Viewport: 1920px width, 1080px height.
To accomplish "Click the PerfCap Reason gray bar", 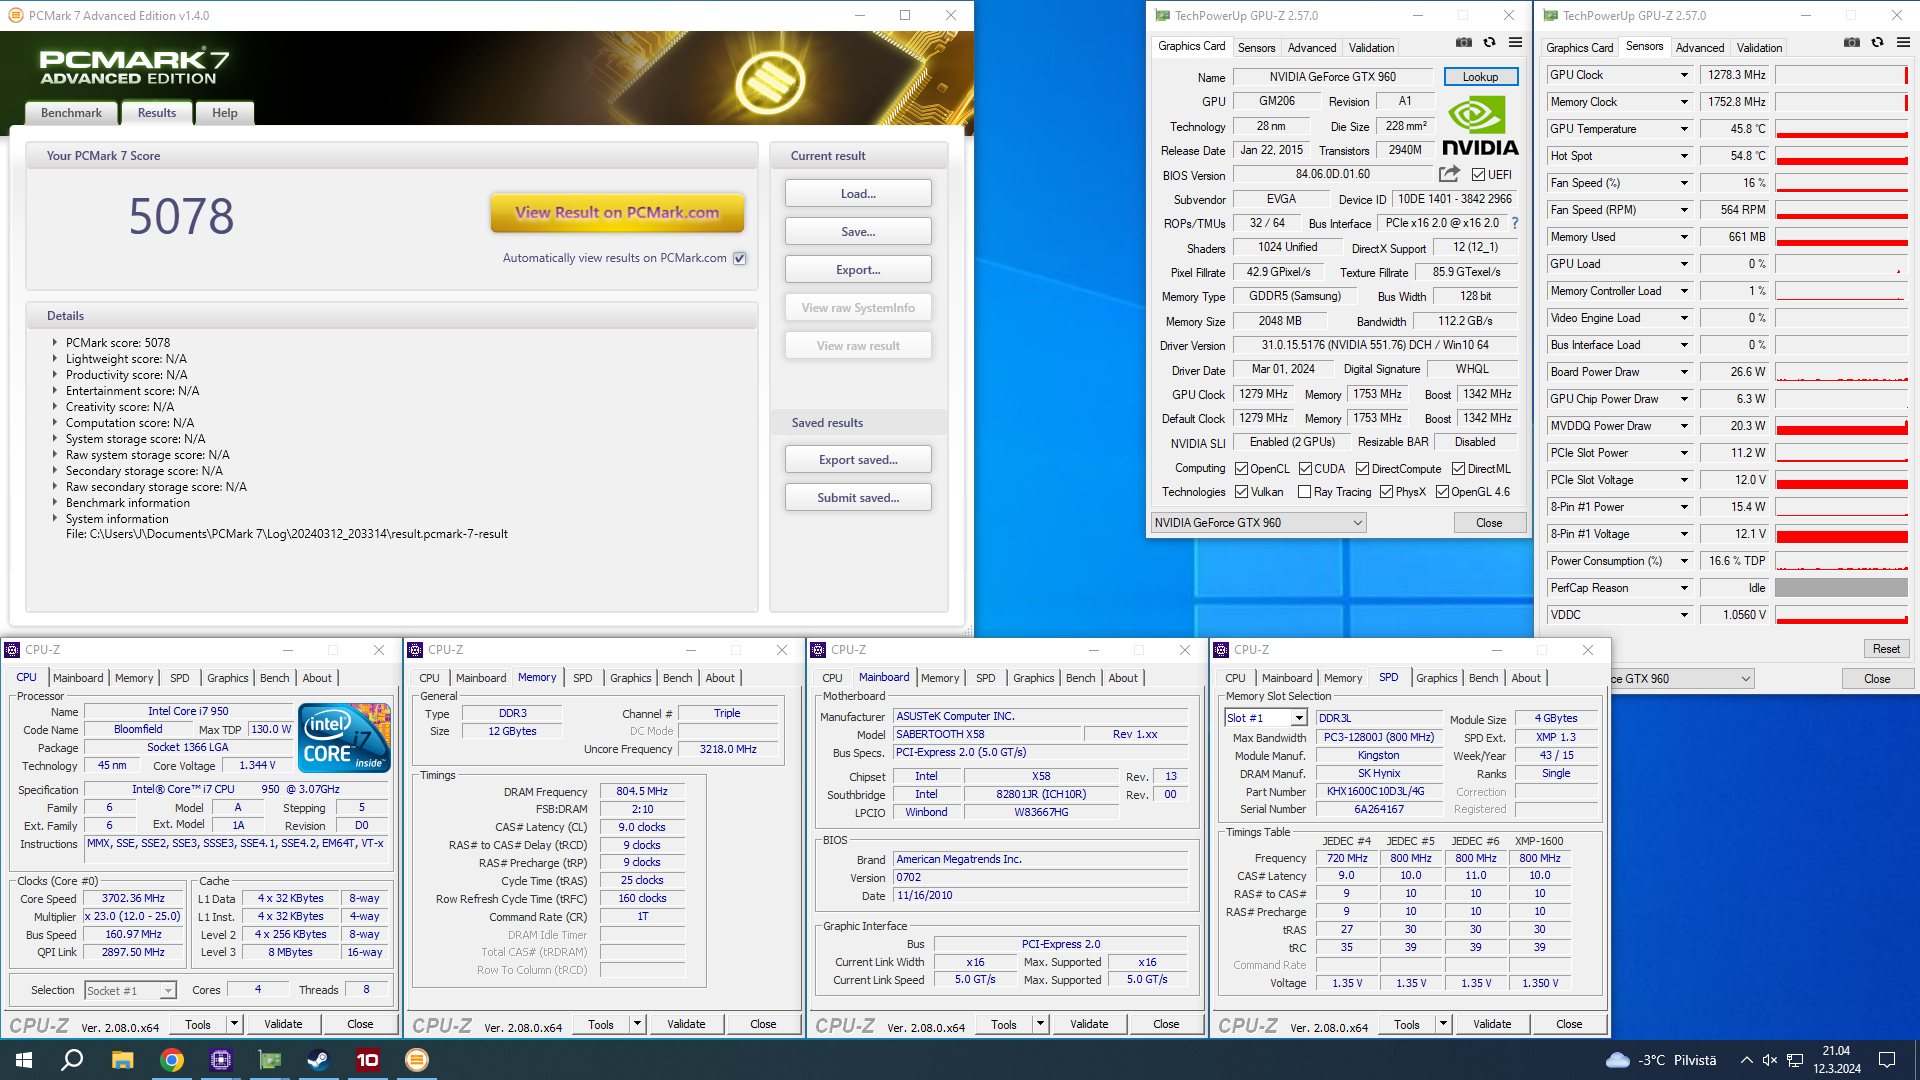I will click(x=1842, y=588).
